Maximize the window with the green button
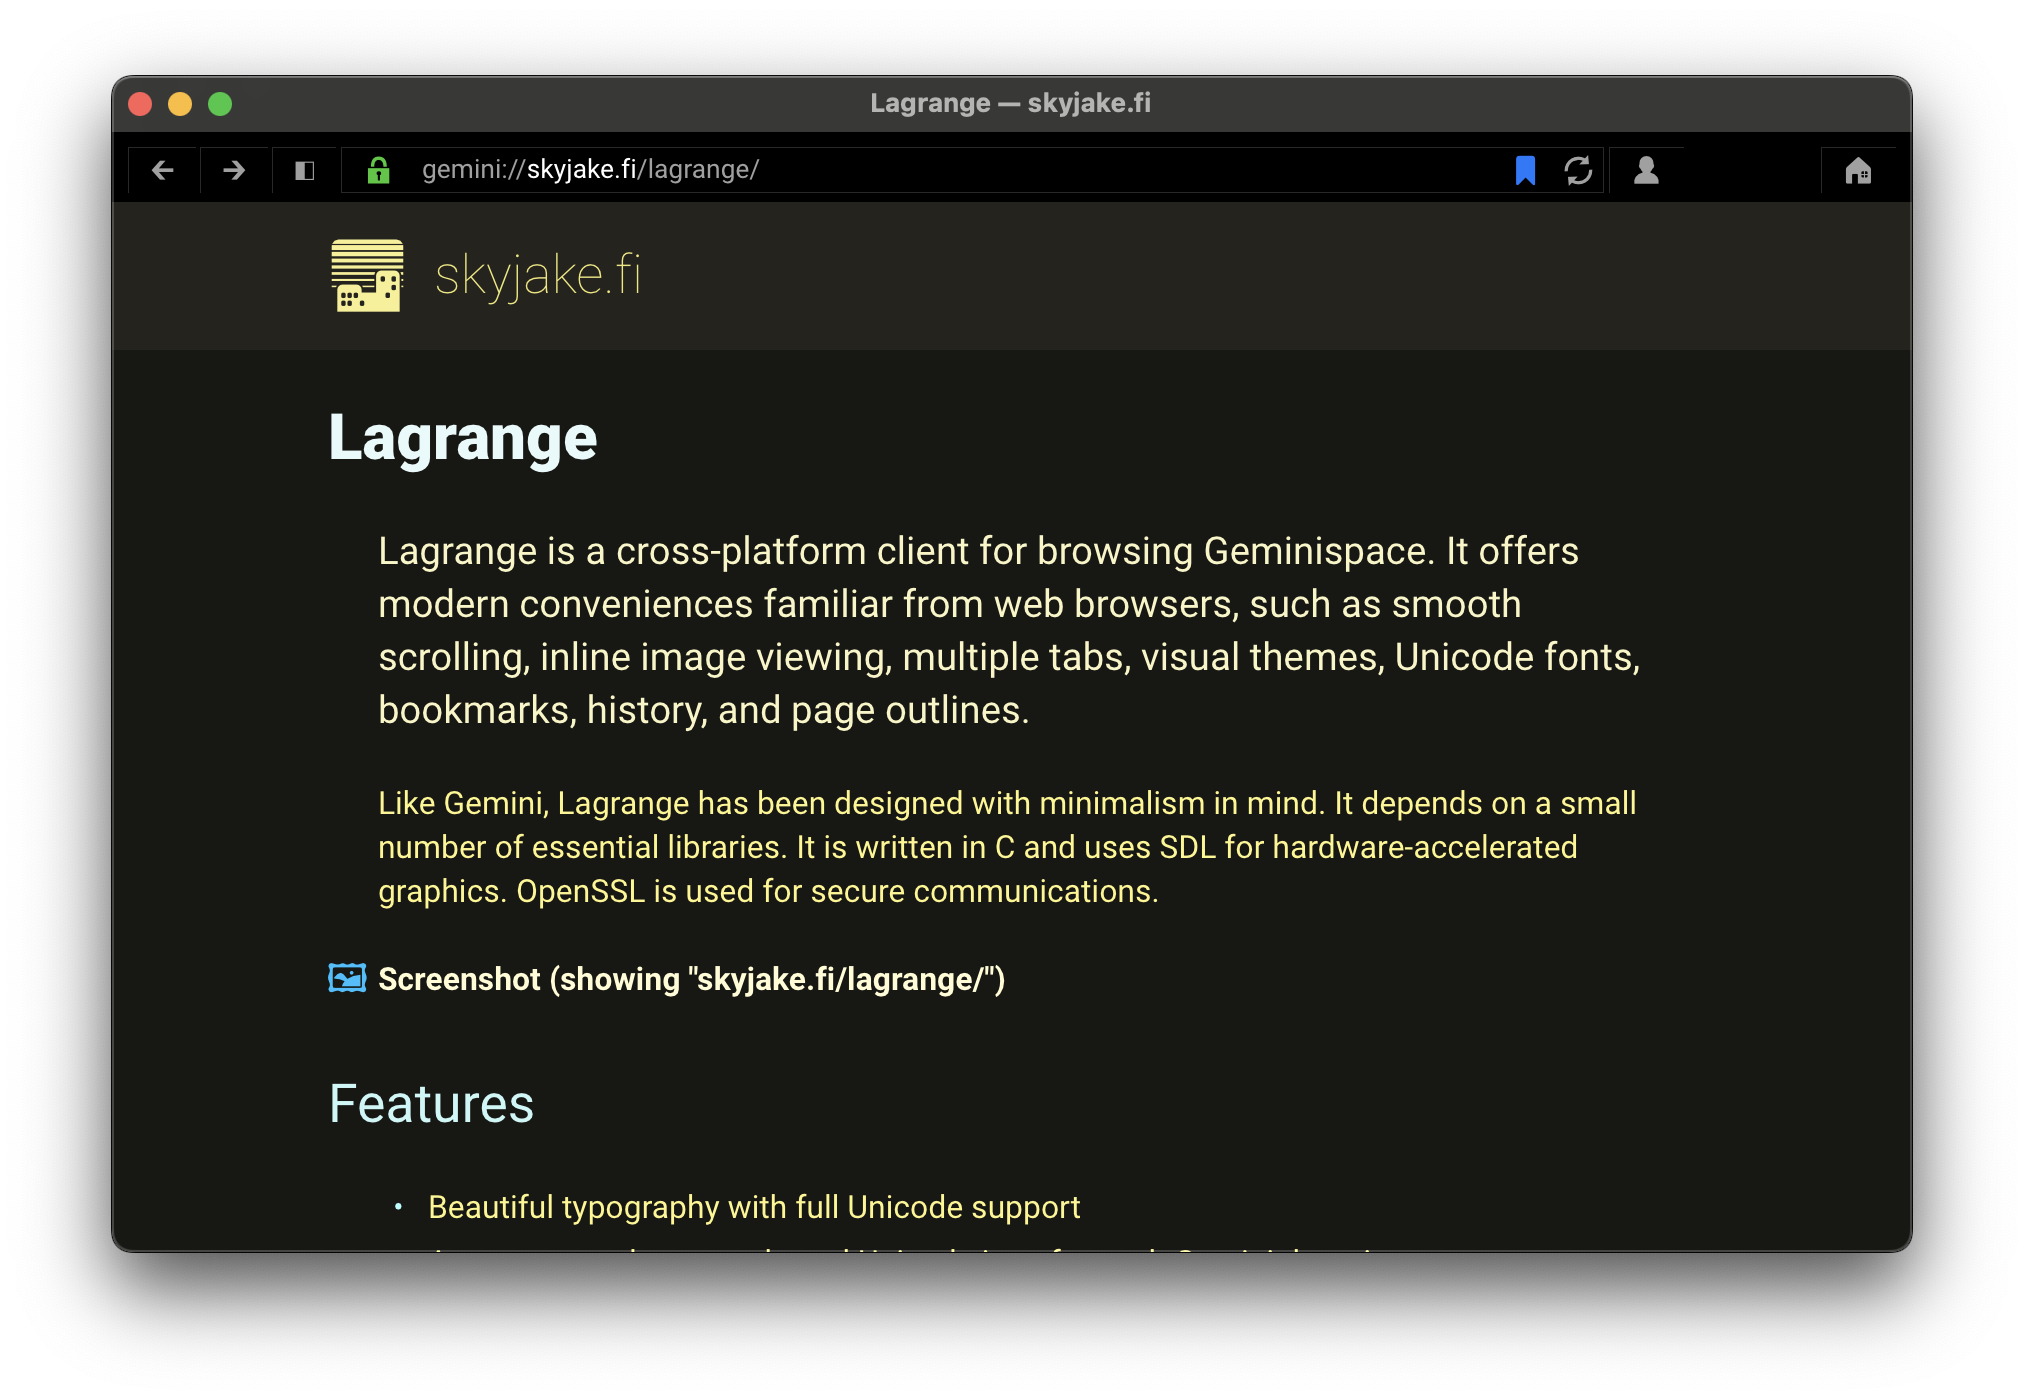 click(x=220, y=104)
